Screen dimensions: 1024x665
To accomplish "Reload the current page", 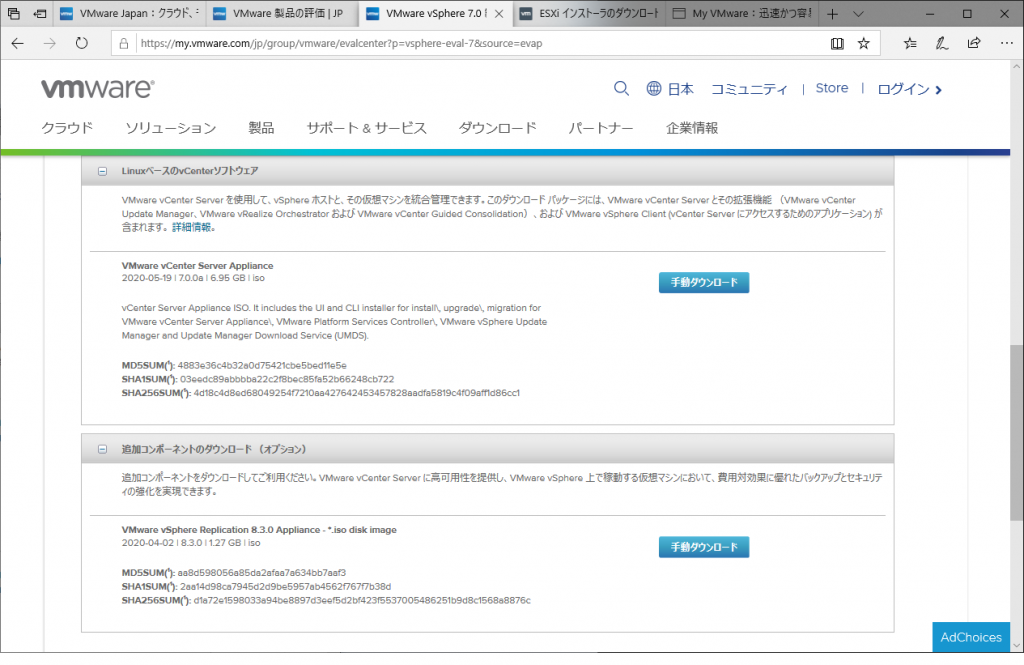I will click(x=82, y=43).
